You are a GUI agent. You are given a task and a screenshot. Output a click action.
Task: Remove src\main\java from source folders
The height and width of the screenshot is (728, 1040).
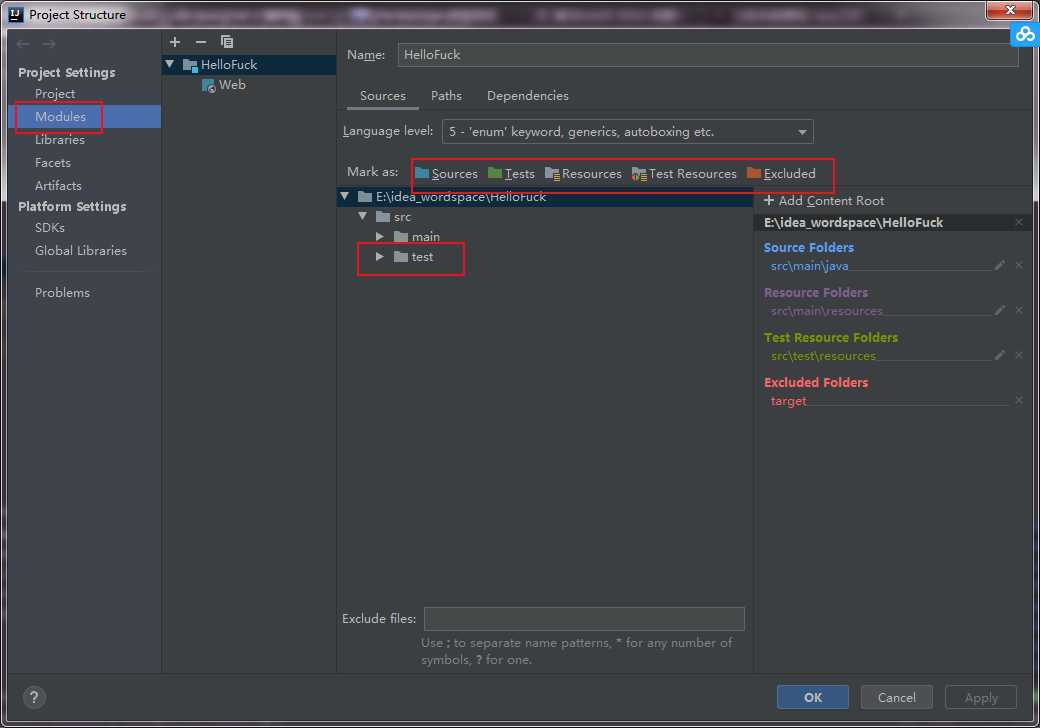1019,265
